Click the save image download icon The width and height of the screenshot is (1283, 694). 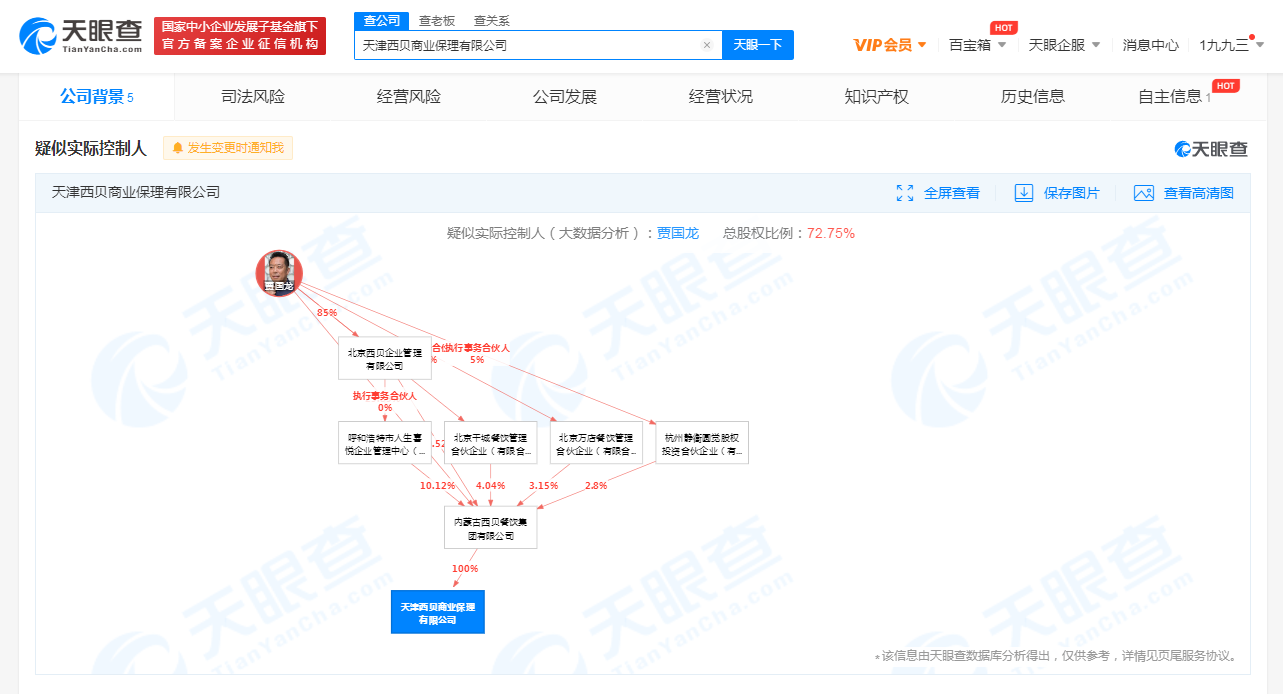tap(1024, 193)
